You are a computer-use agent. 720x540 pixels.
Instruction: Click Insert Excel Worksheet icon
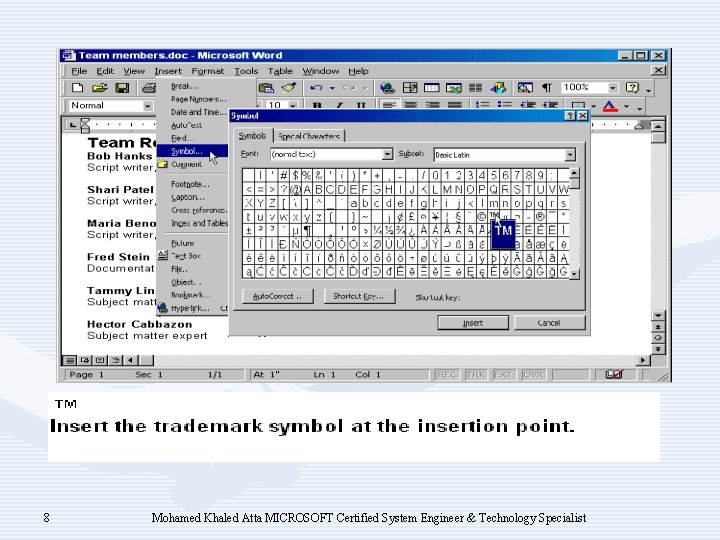coord(453,88)
